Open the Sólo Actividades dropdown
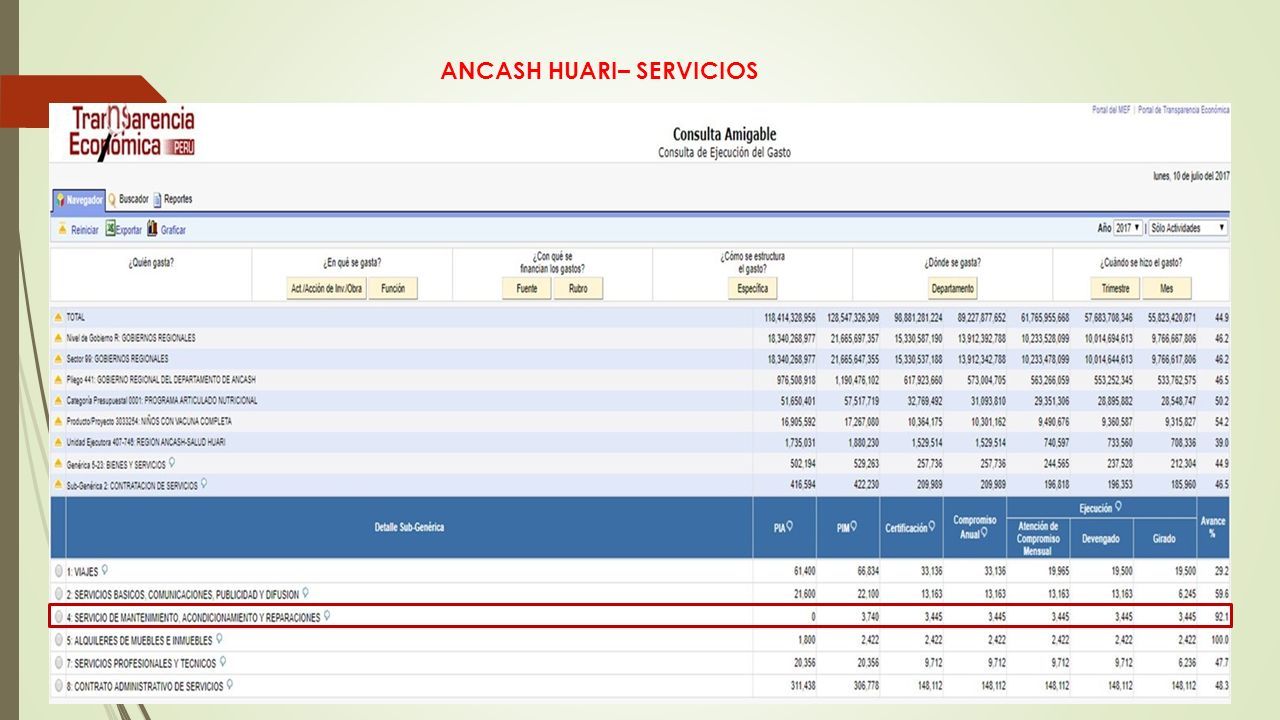1280x720 pixels. coord(1188,228)
